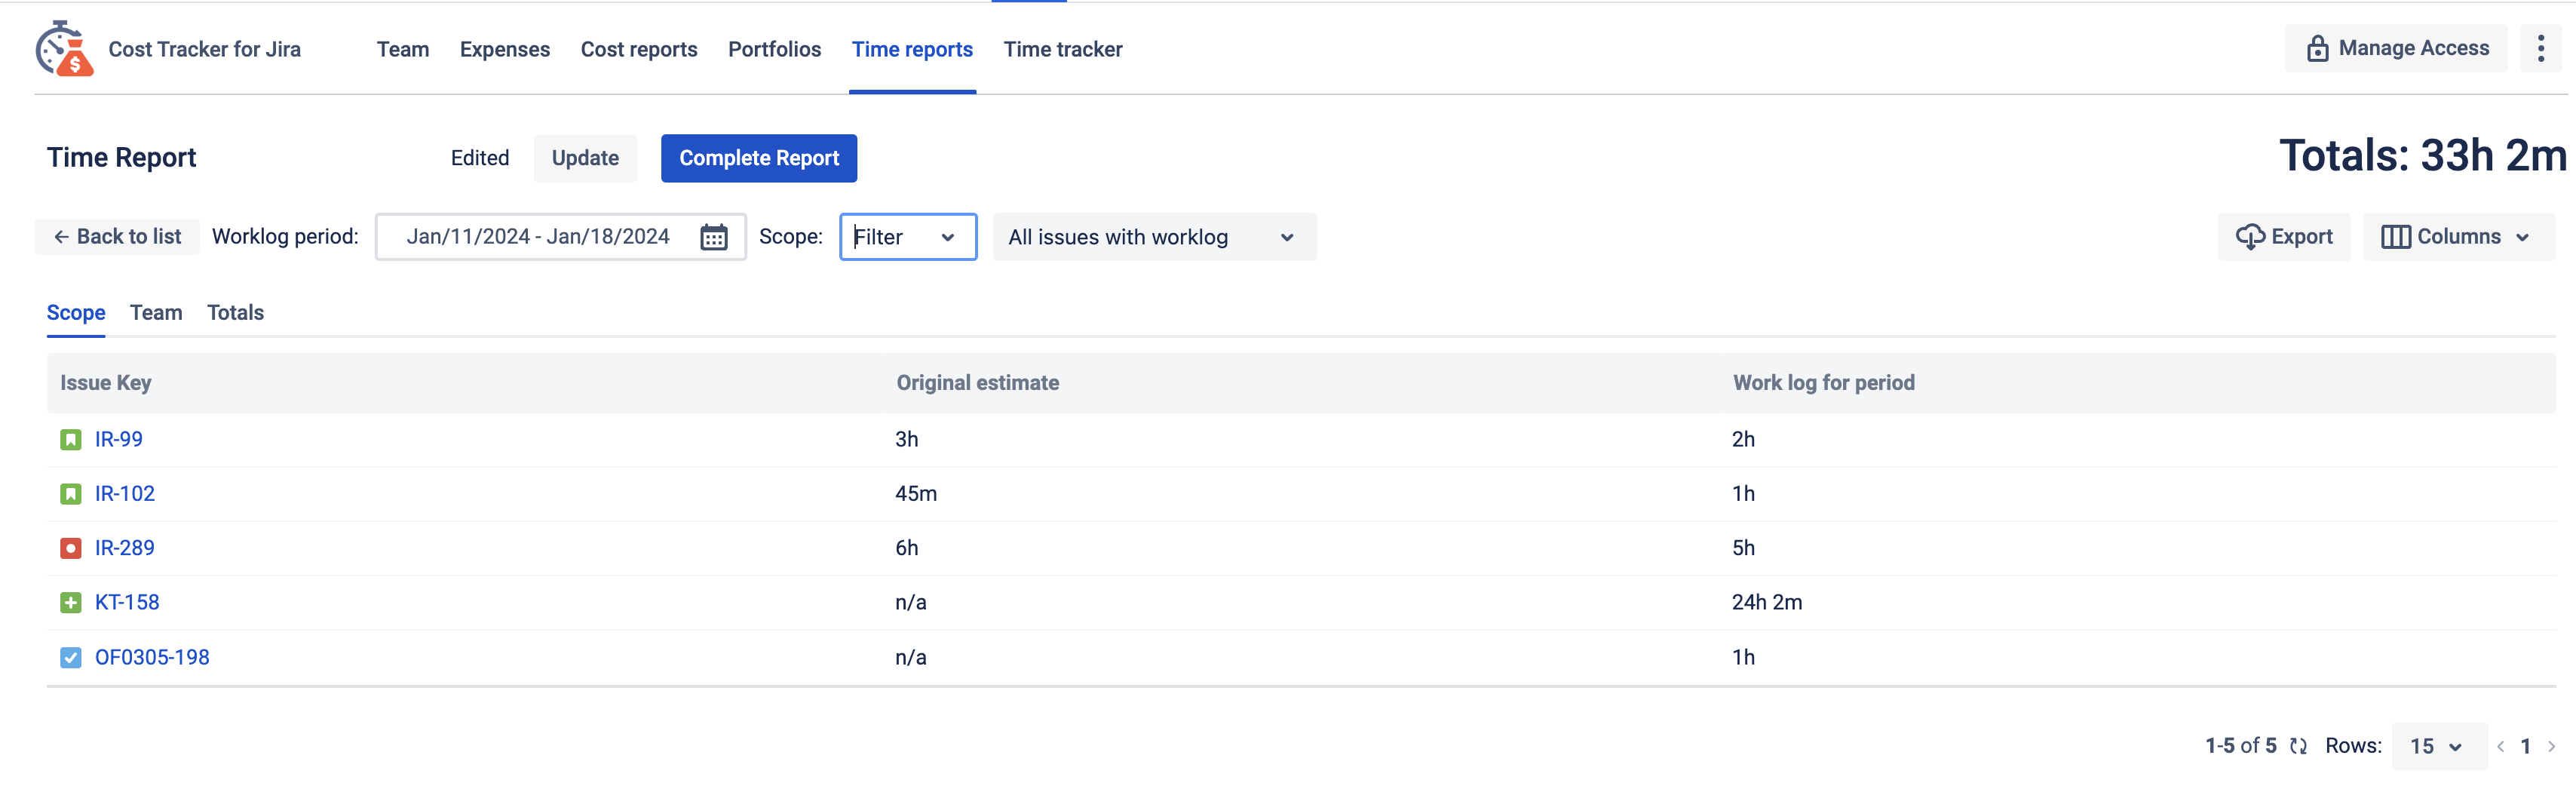Click the blue check icon beside OF0305-198

(70, 656)
